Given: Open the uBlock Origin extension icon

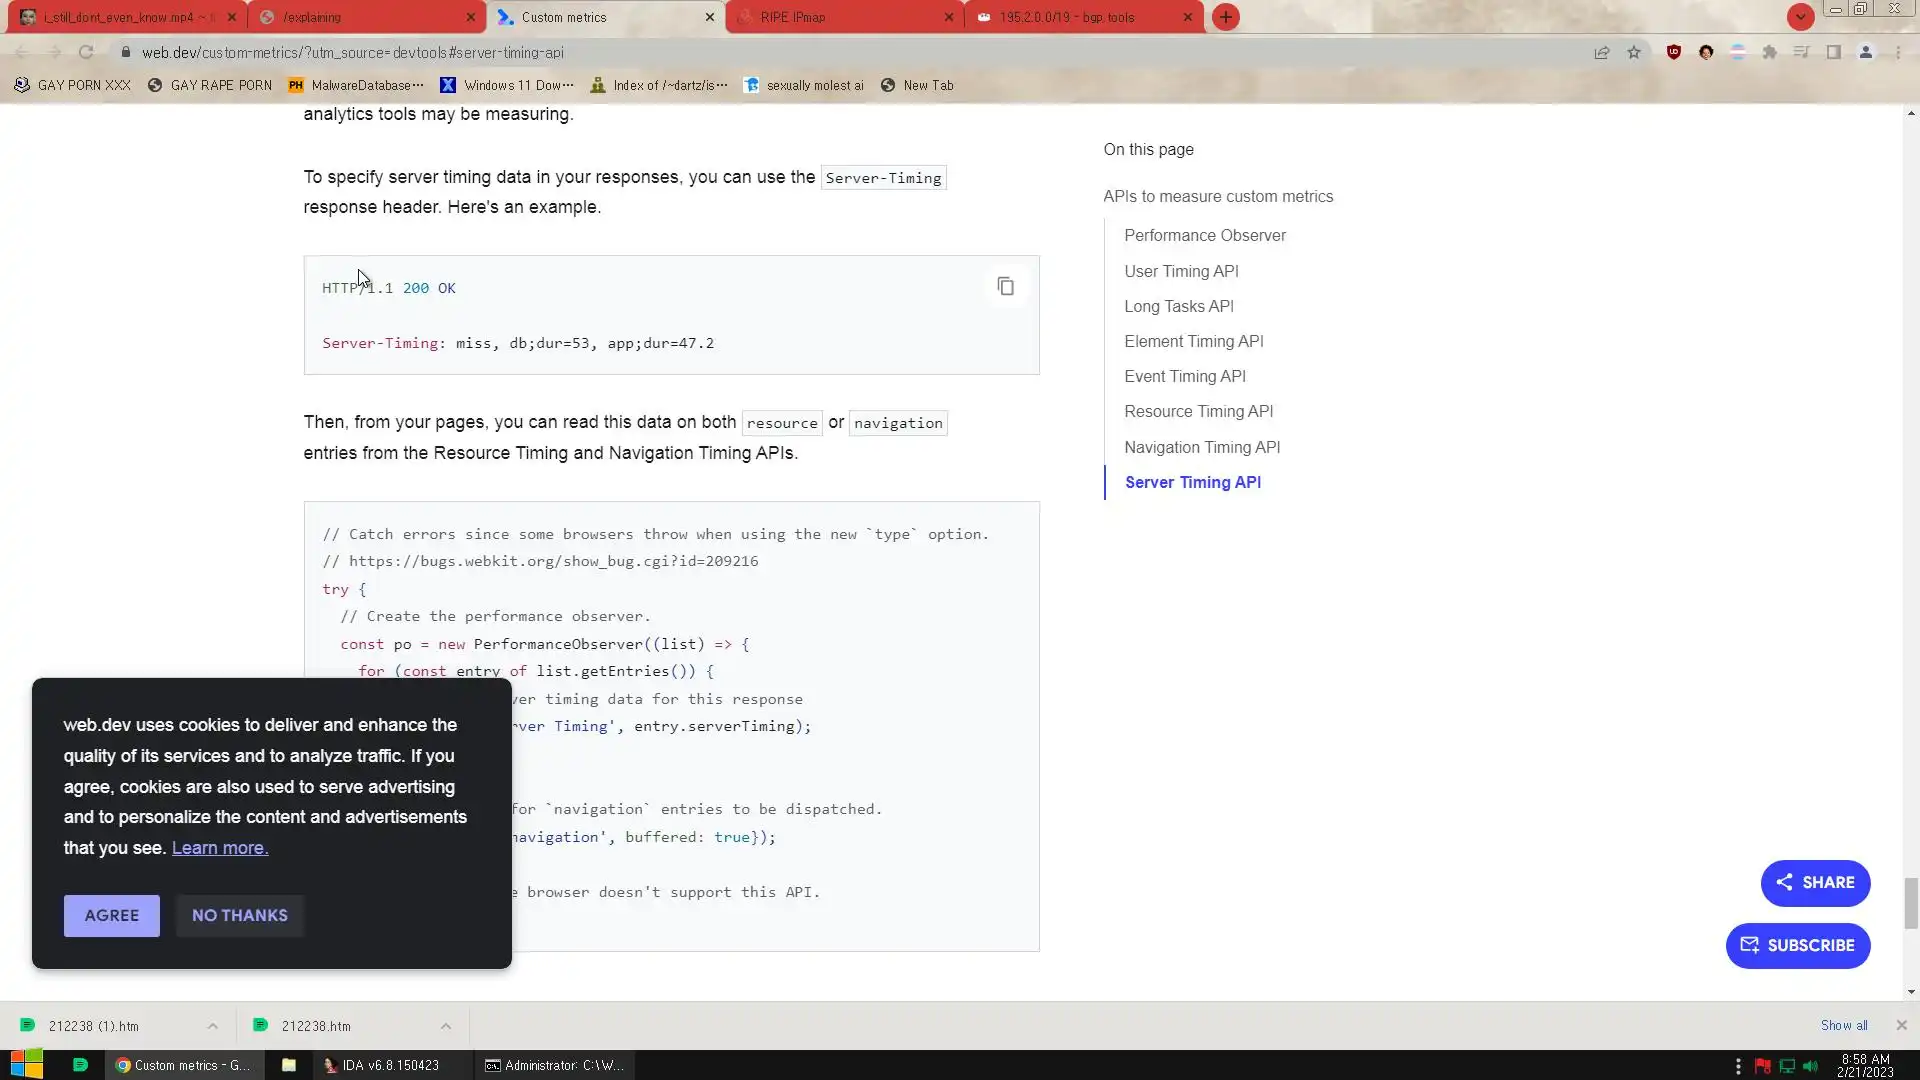Looking at the screenshot, I should click(x=1673, y=52).
